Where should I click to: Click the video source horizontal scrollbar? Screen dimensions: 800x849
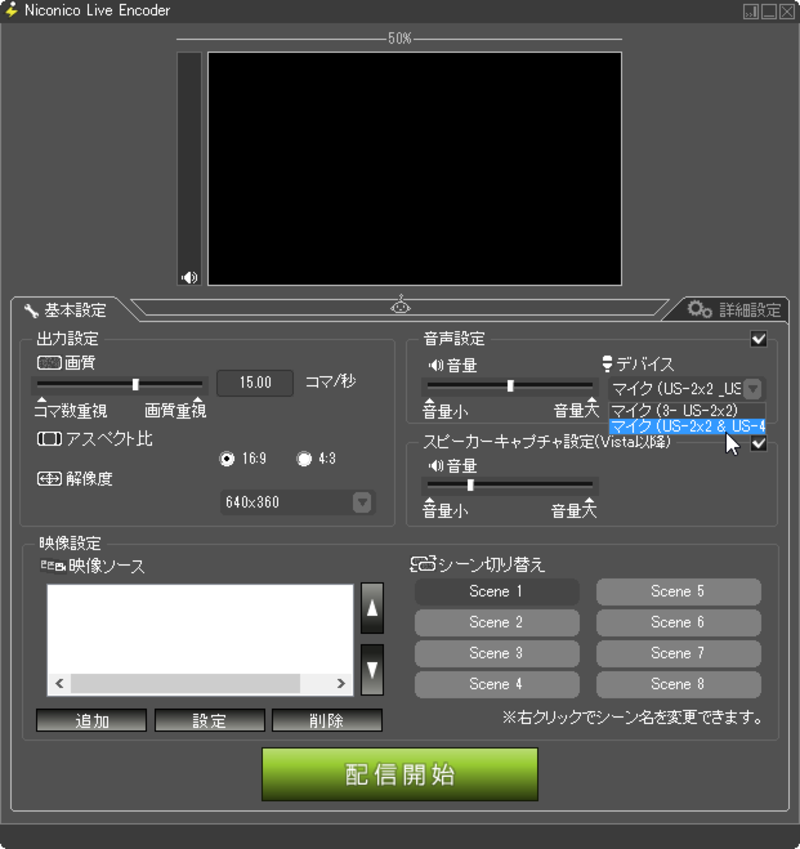185,683
